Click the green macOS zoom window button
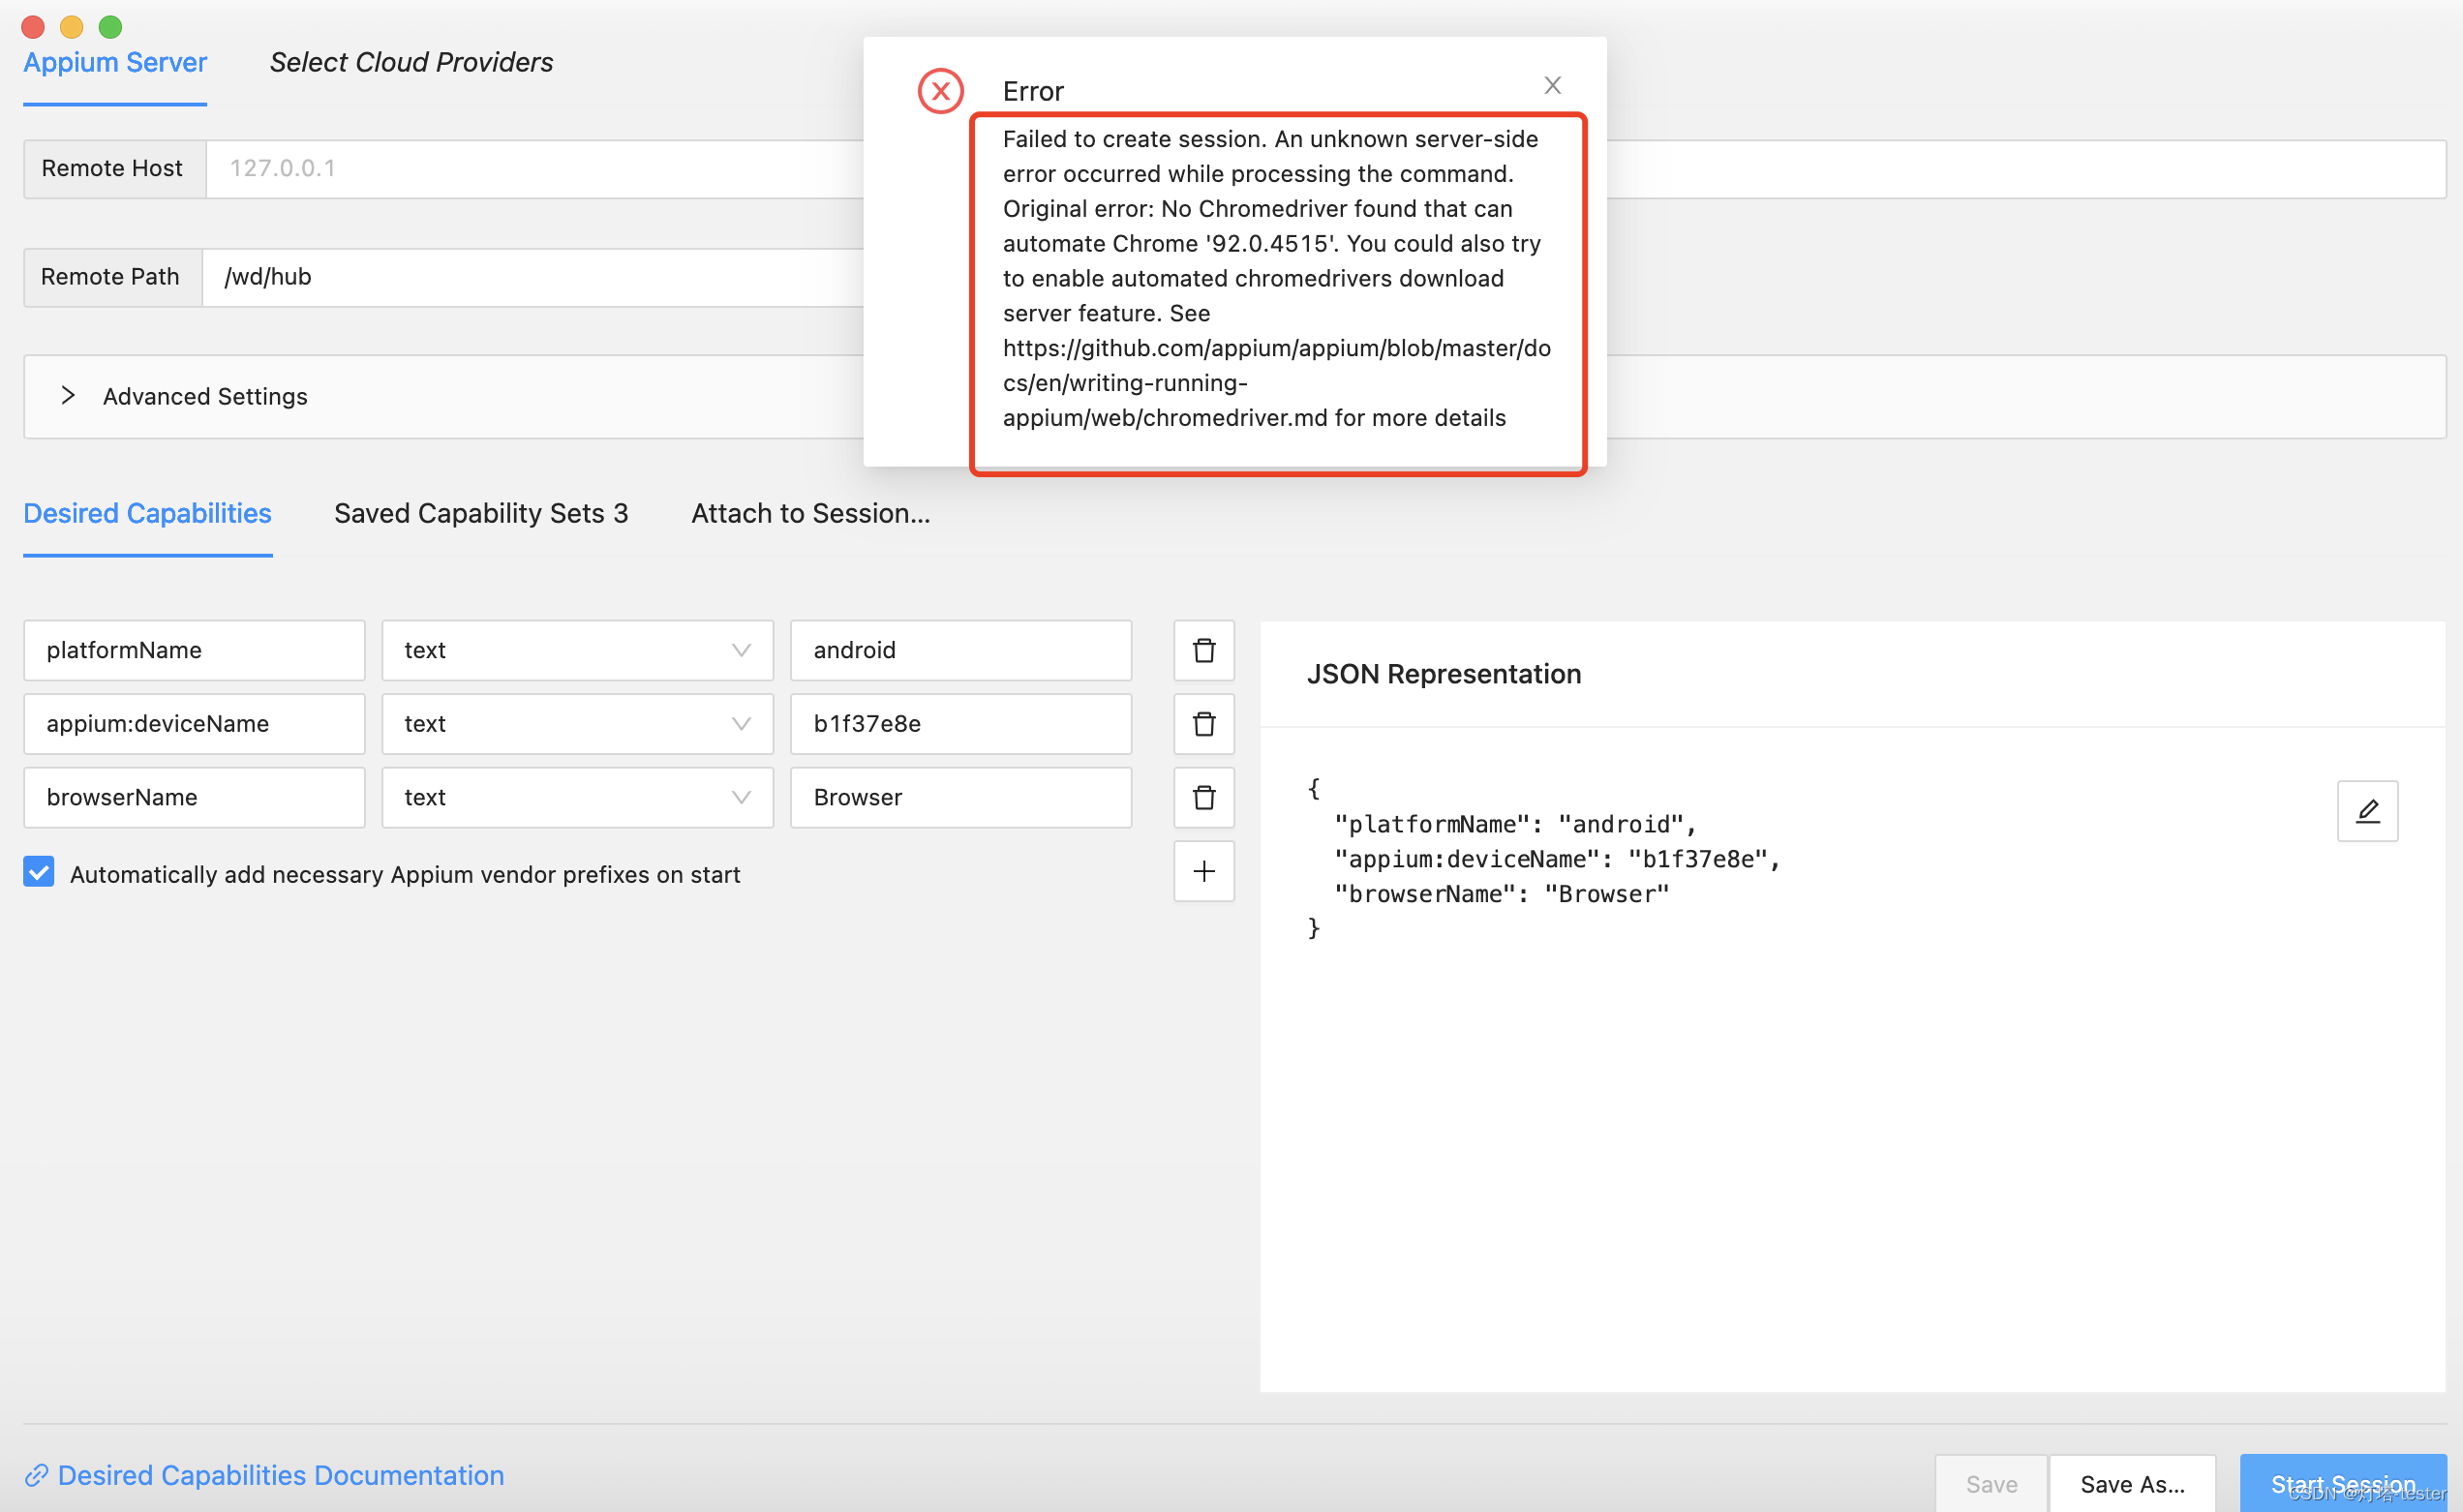 click(110, 26)
